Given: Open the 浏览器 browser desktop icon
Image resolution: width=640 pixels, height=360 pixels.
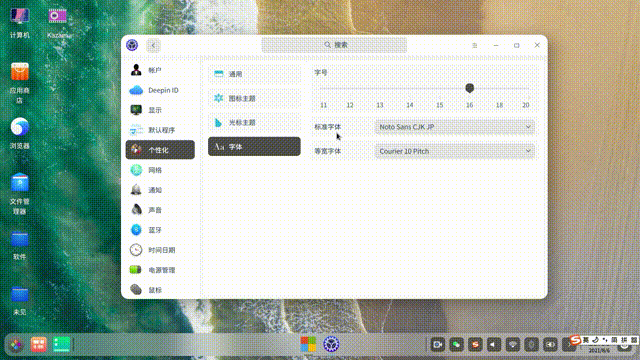Looking at the screenshot, I should (x=20, y=133).
